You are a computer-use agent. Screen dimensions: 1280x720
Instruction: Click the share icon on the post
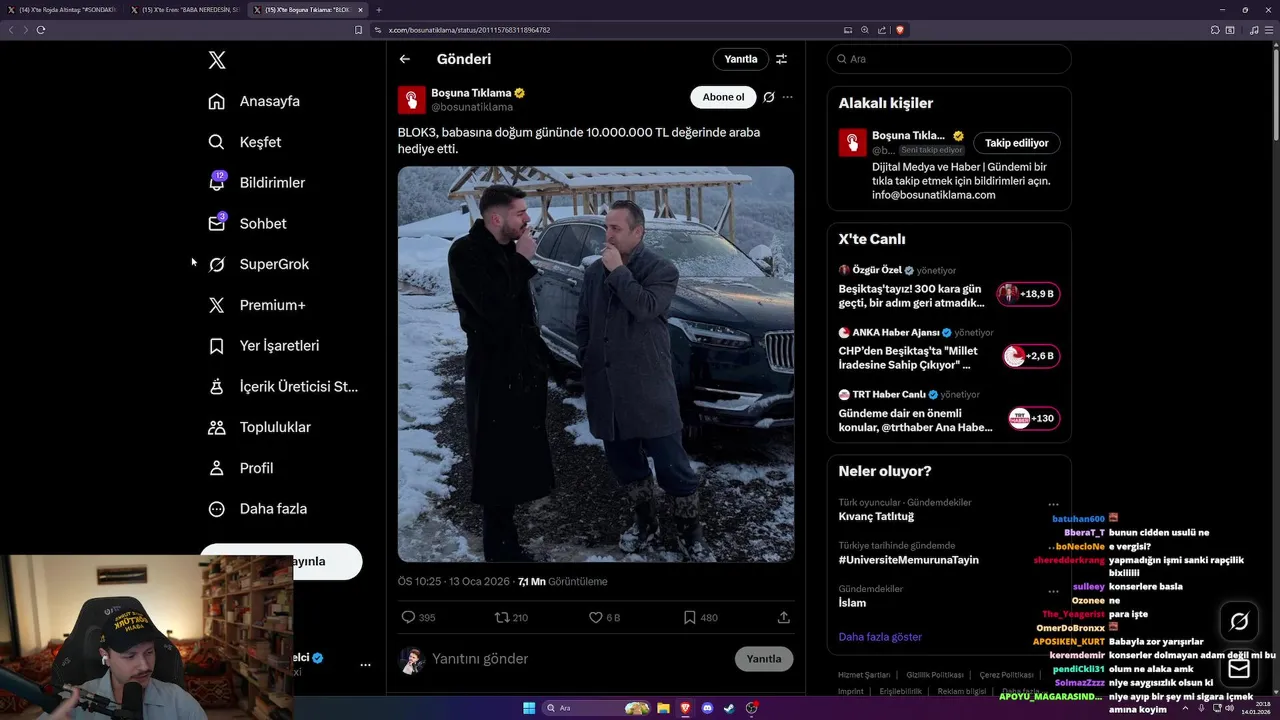tap(784, 617)
